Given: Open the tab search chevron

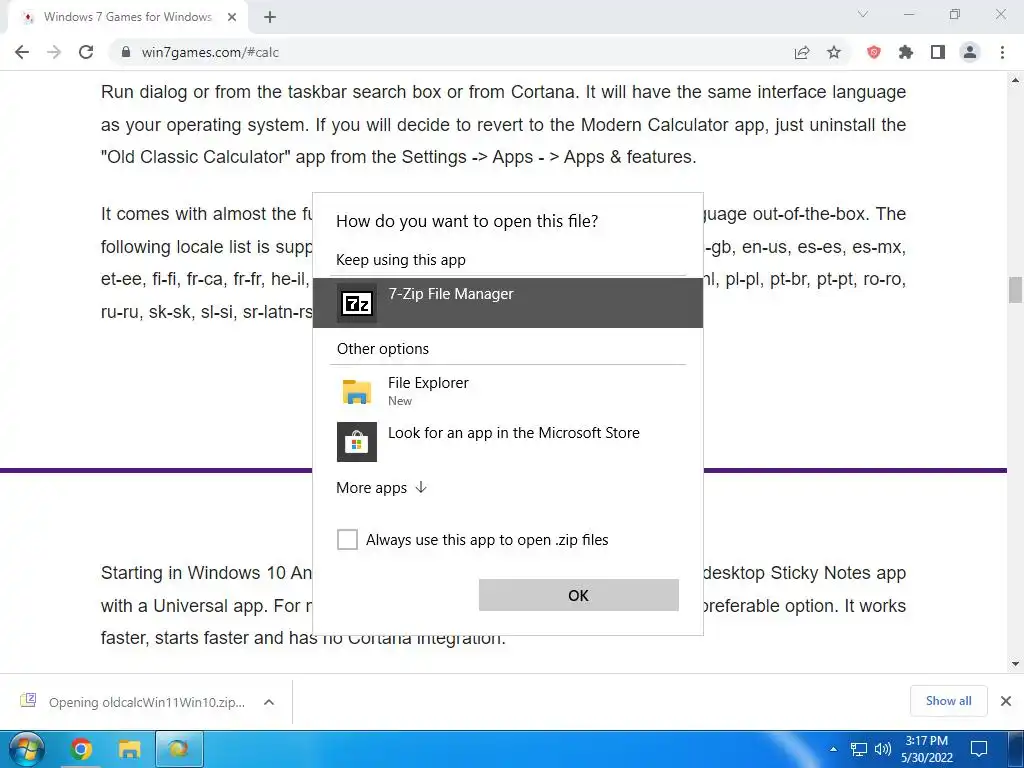Looking at the screenshot, I should 863,14.
